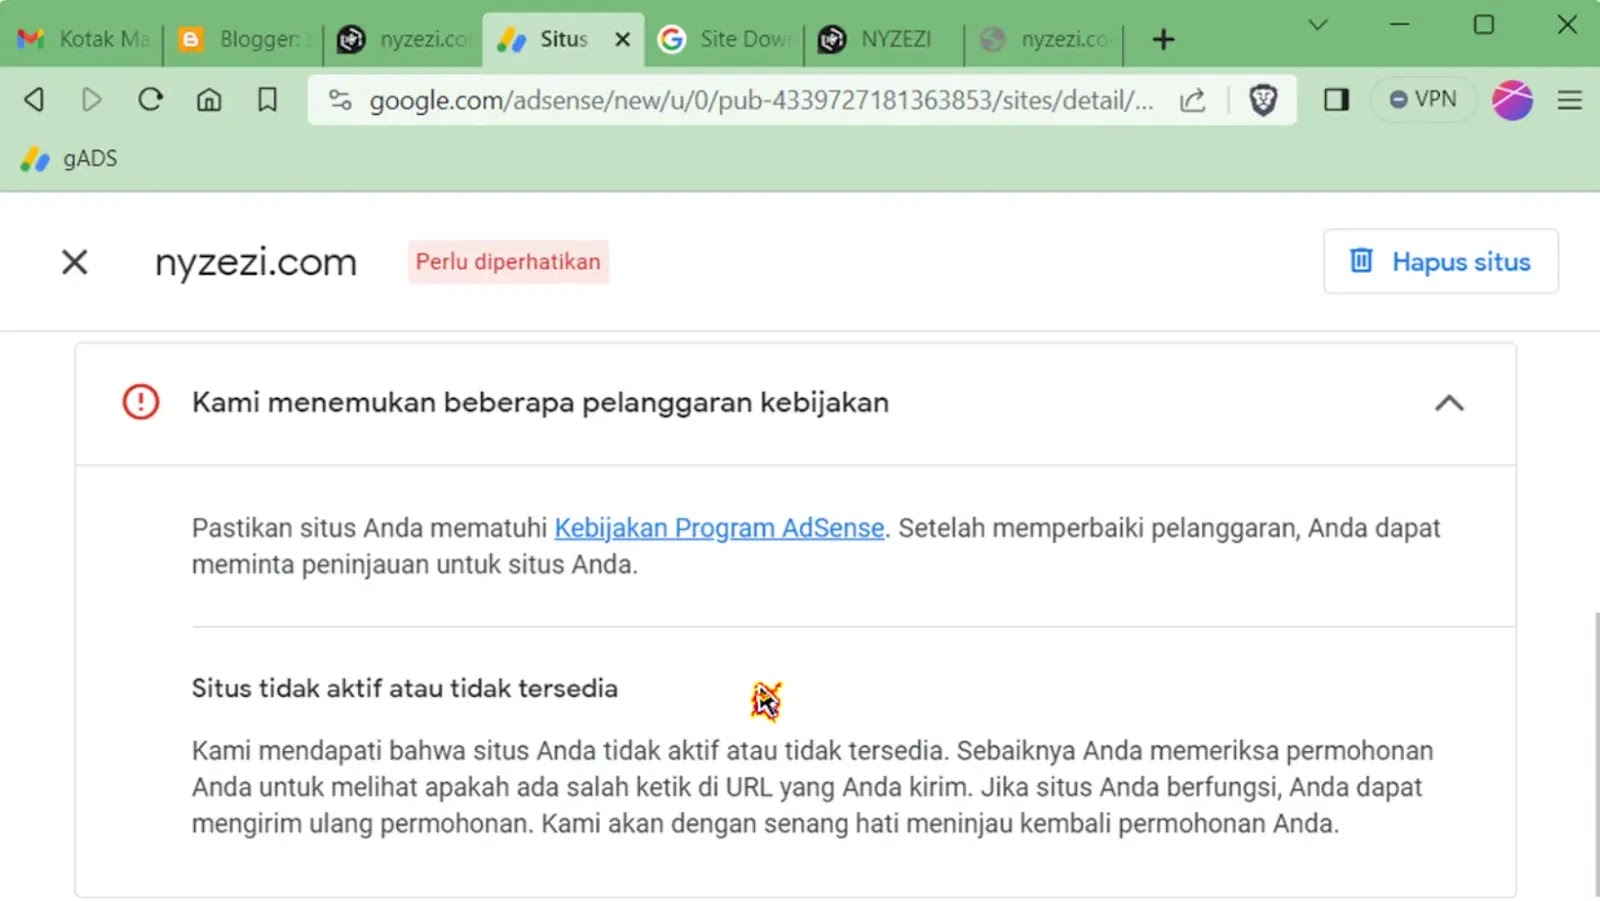
Task: Click heading Kami menemukan beberapa pelanggaran kebijakan
Action: [x=540, y=402]
